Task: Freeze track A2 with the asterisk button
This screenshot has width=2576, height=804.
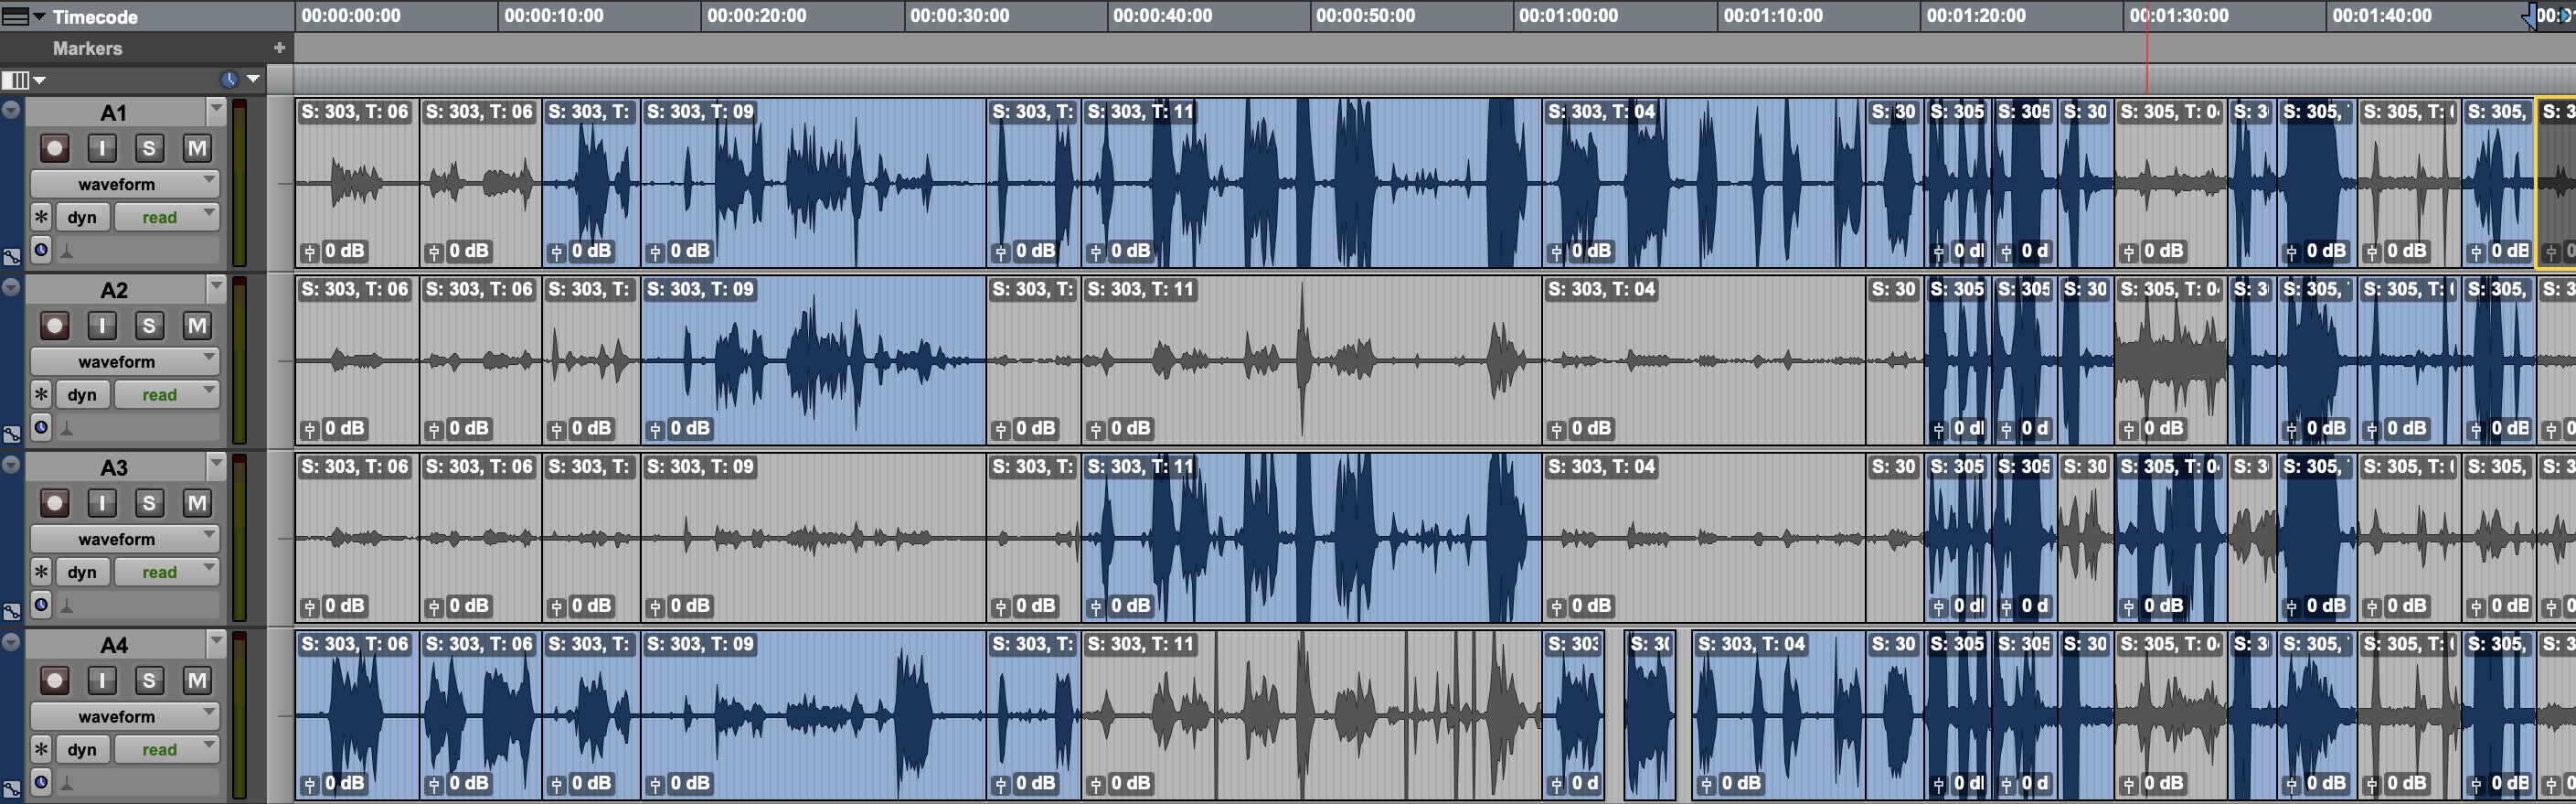Action: pyautogui.click(x=41, y=394)
